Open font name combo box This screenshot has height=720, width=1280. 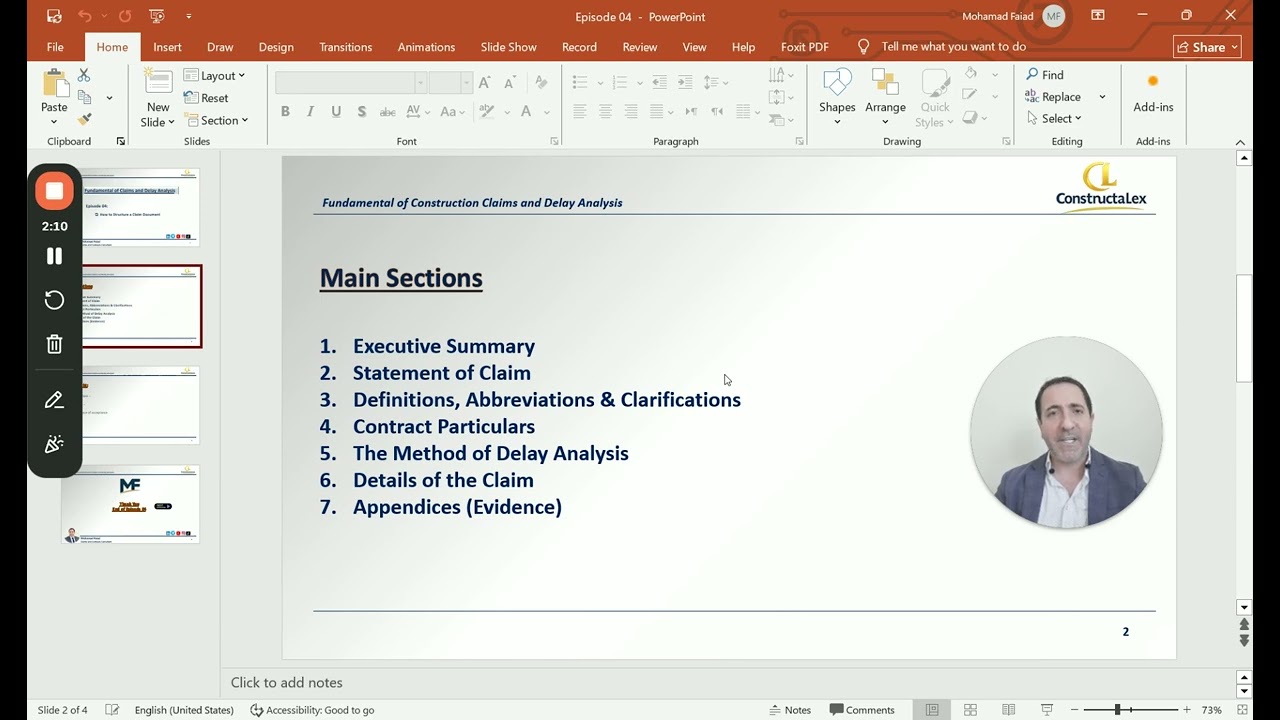tap(350, 83)
